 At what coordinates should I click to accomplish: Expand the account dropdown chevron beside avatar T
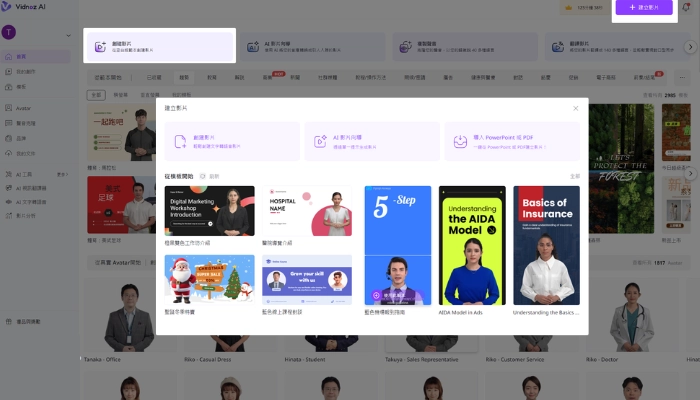pos(68,35)
